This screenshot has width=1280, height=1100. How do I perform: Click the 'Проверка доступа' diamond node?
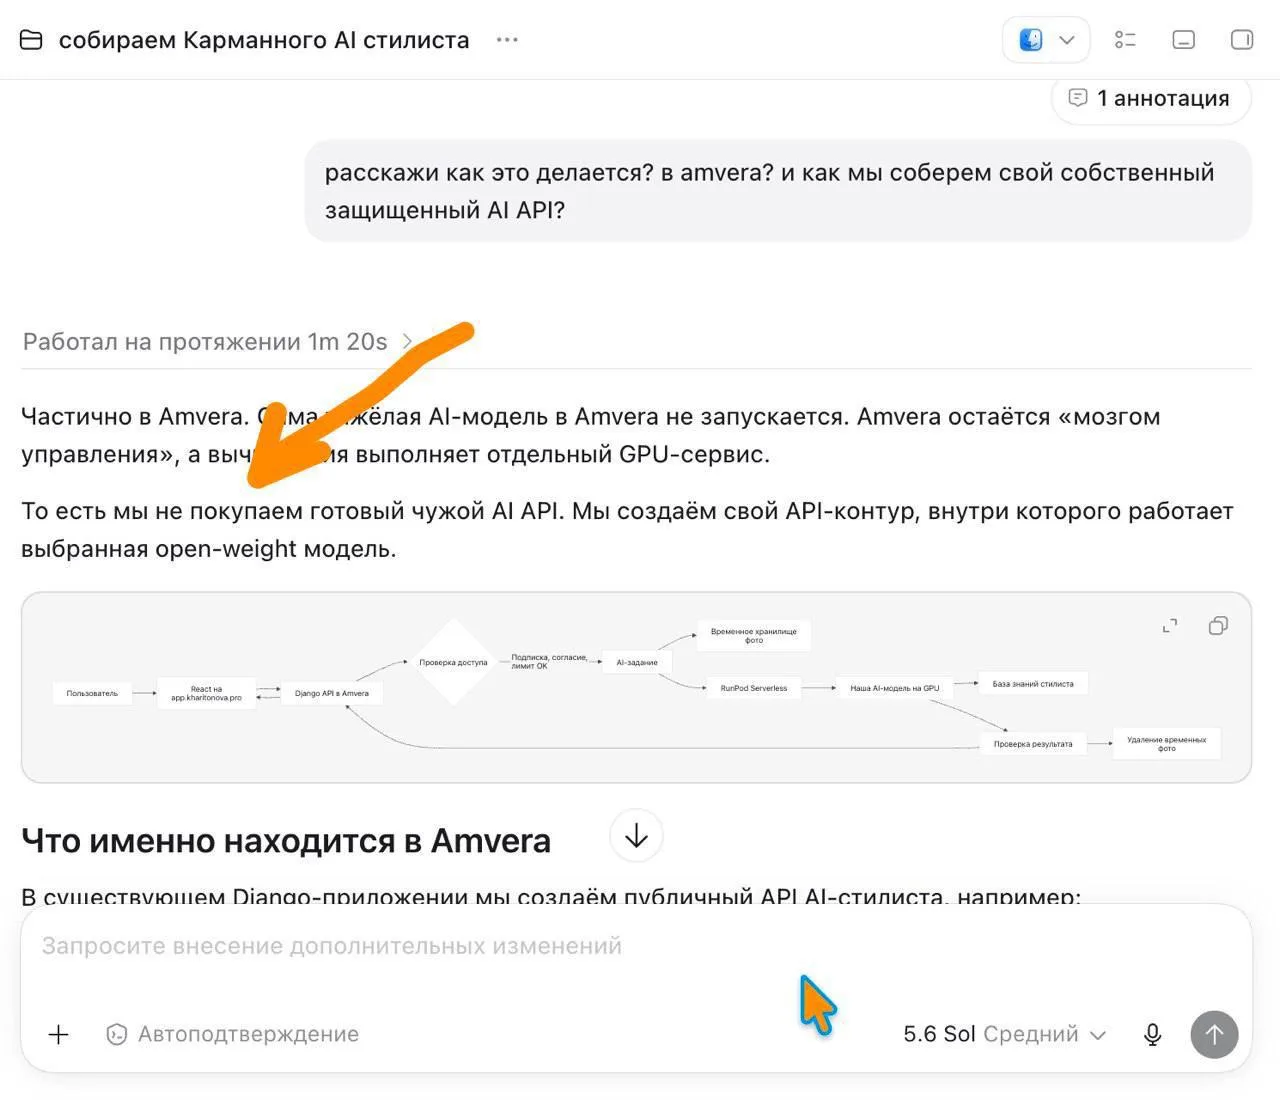[453, 662]
